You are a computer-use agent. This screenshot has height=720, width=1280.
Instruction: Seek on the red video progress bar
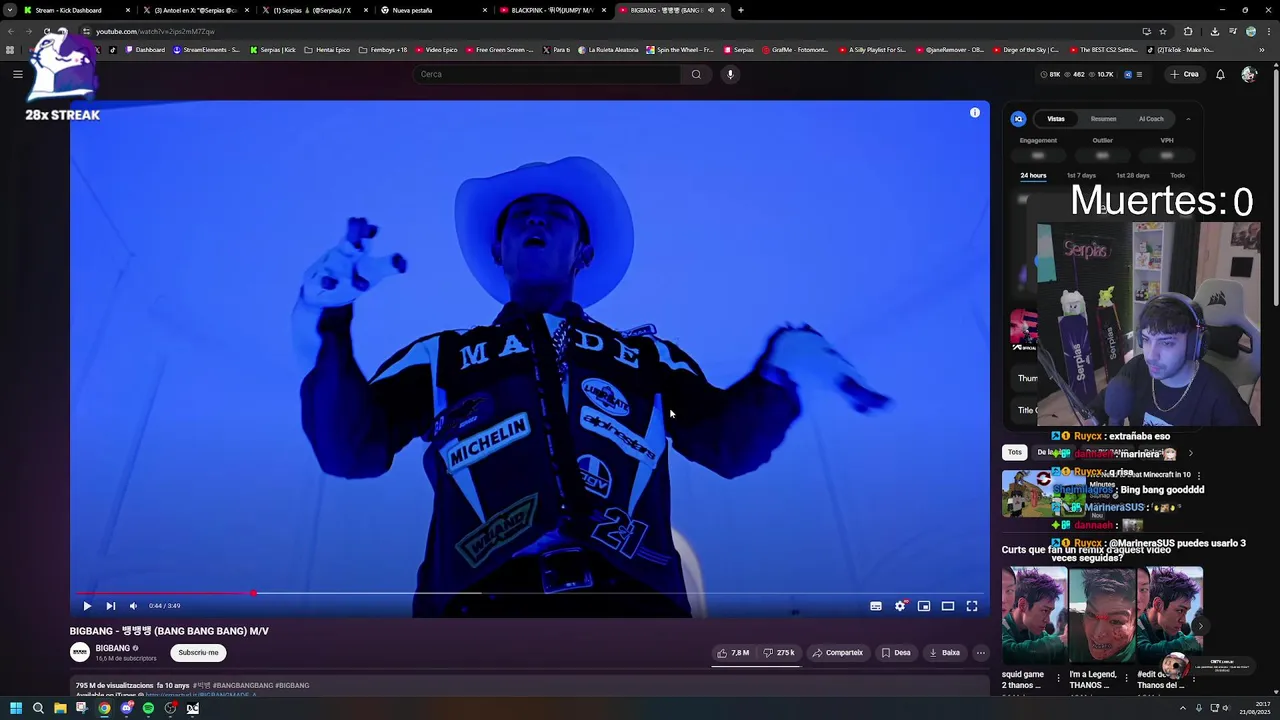click(x=530, y=593)
